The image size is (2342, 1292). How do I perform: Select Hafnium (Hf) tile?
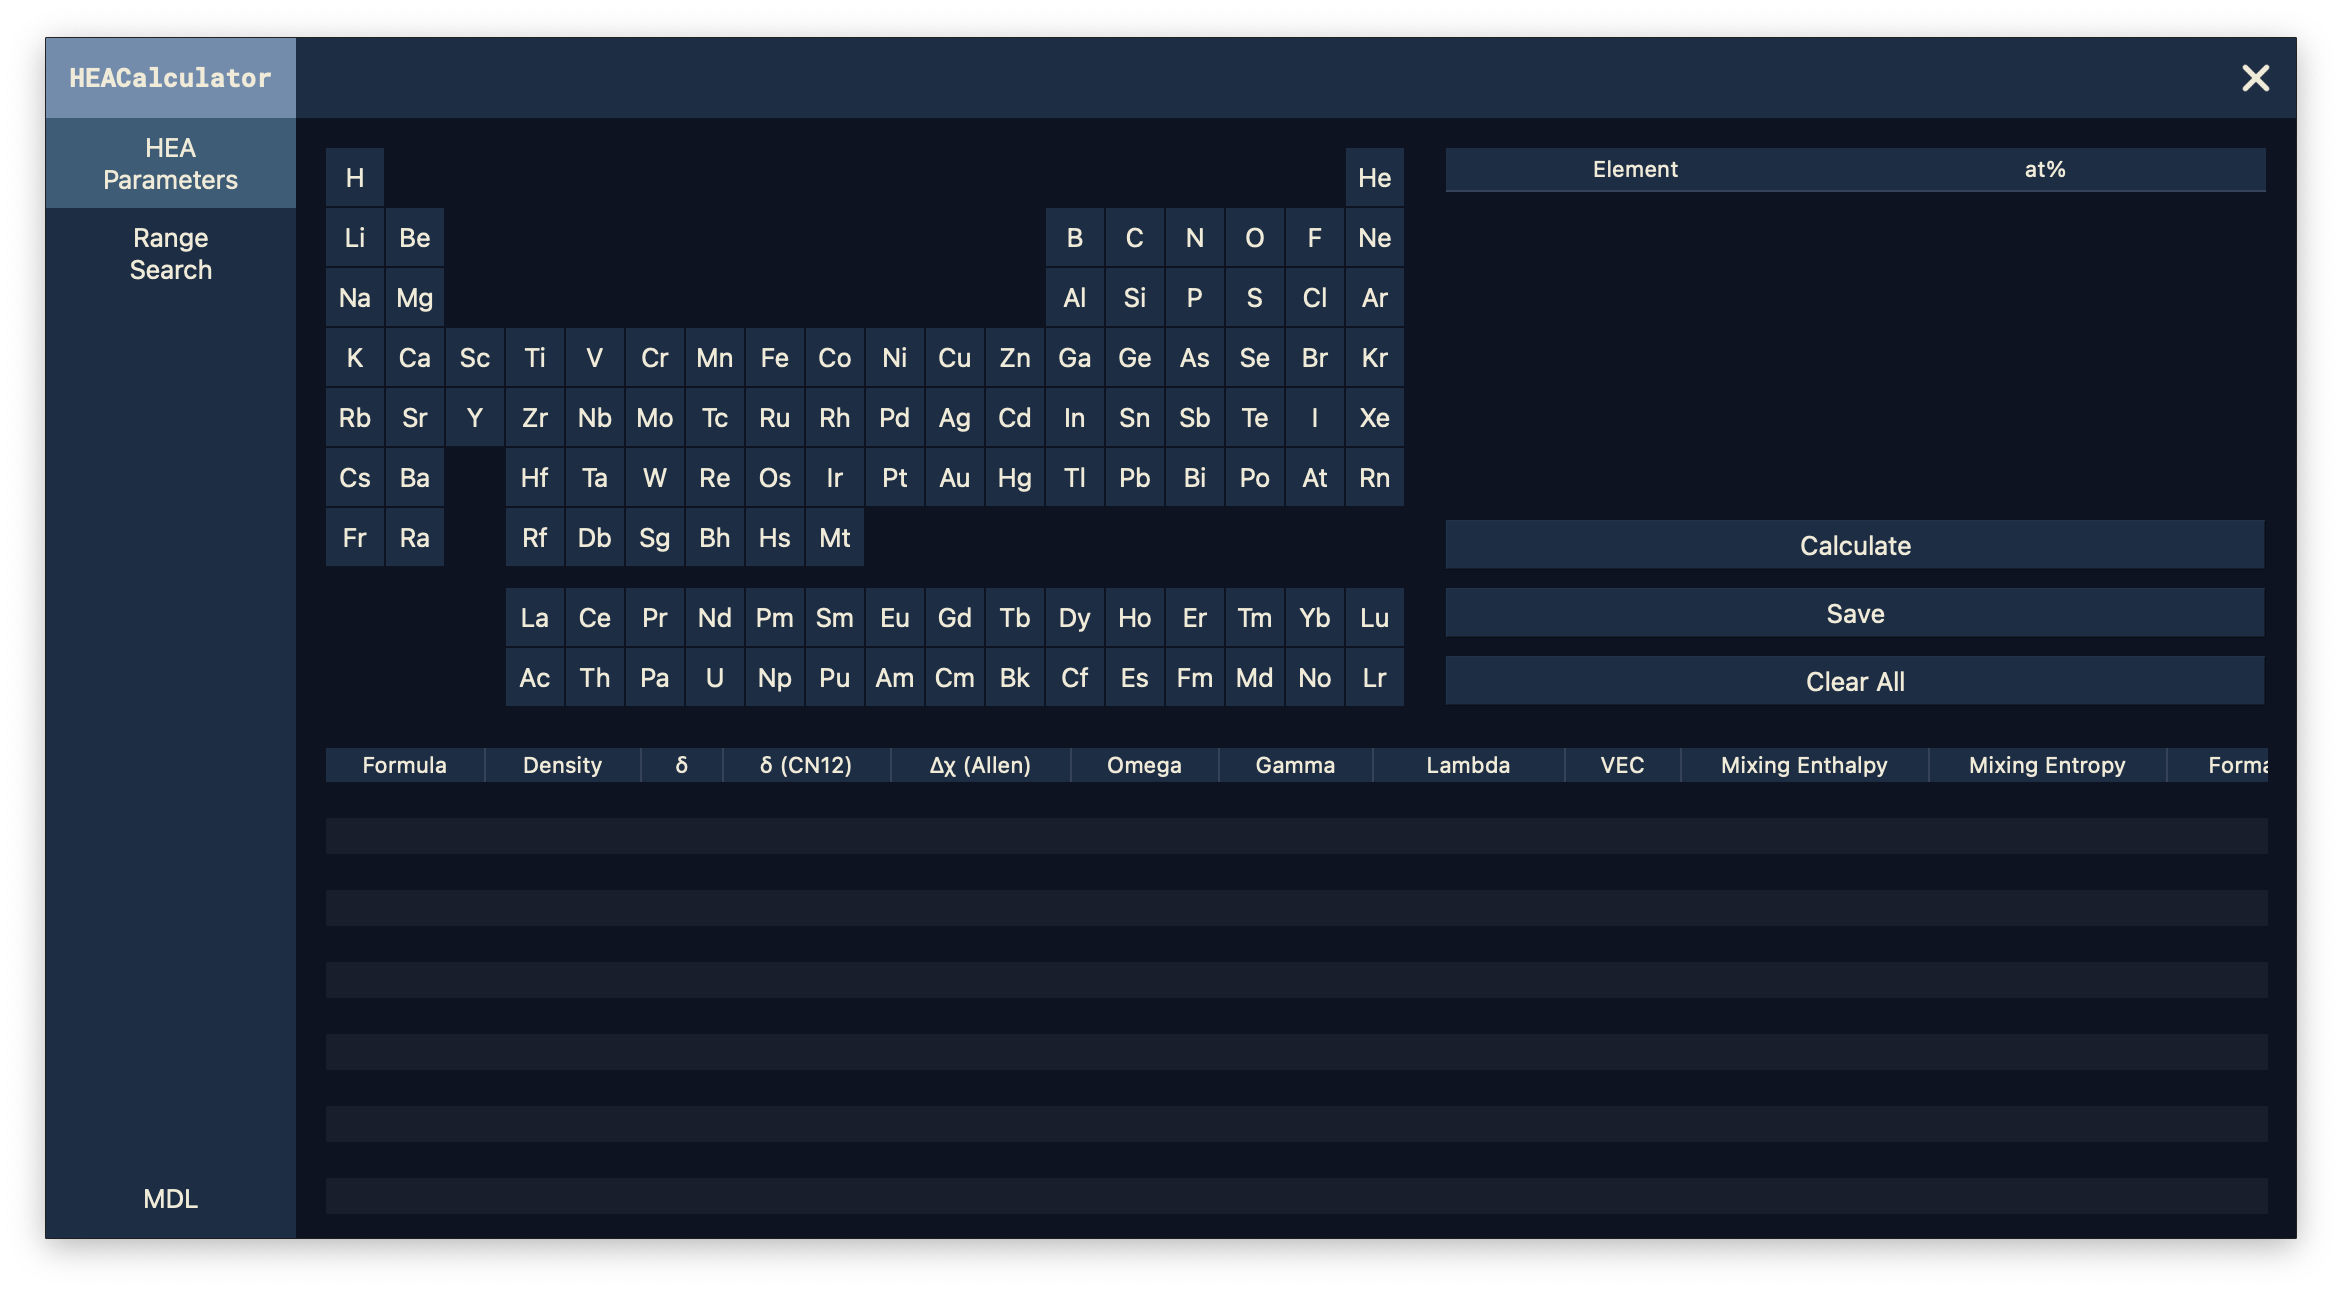pyautogui.click(x=535, y=477)
